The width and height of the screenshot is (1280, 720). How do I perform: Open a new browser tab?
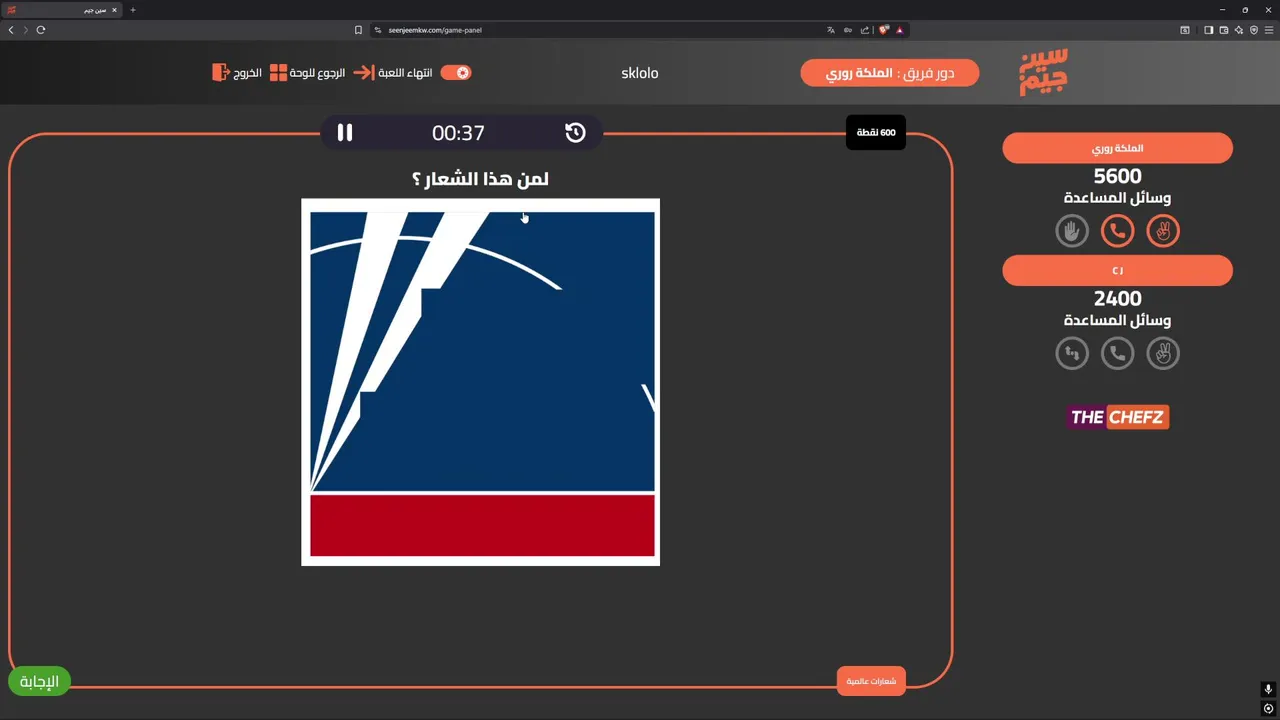[x=132, y=10]
